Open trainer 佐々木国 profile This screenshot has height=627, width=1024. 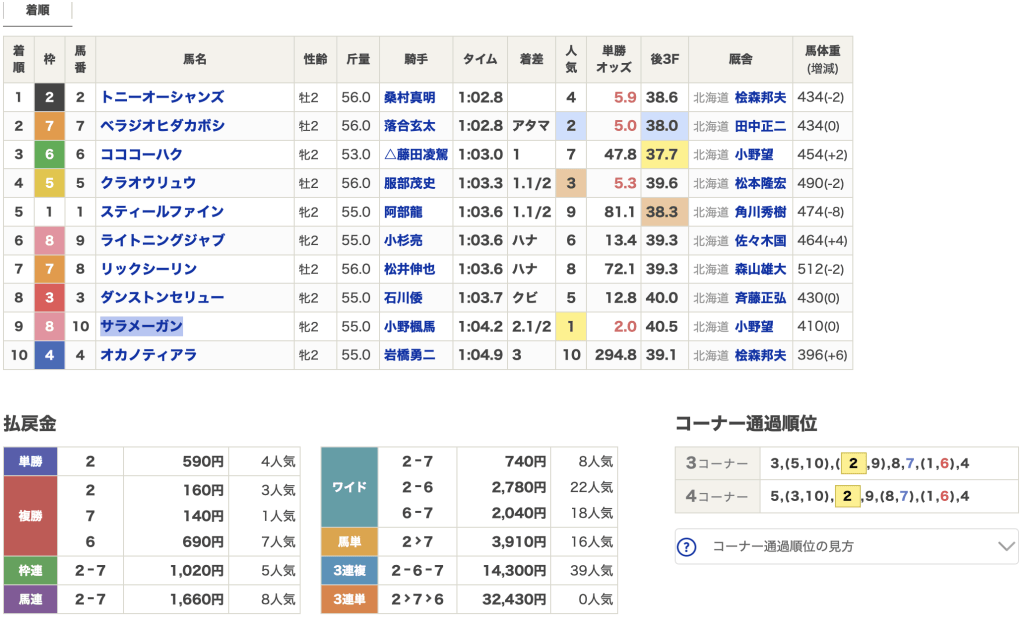click(x=760, y=241)
